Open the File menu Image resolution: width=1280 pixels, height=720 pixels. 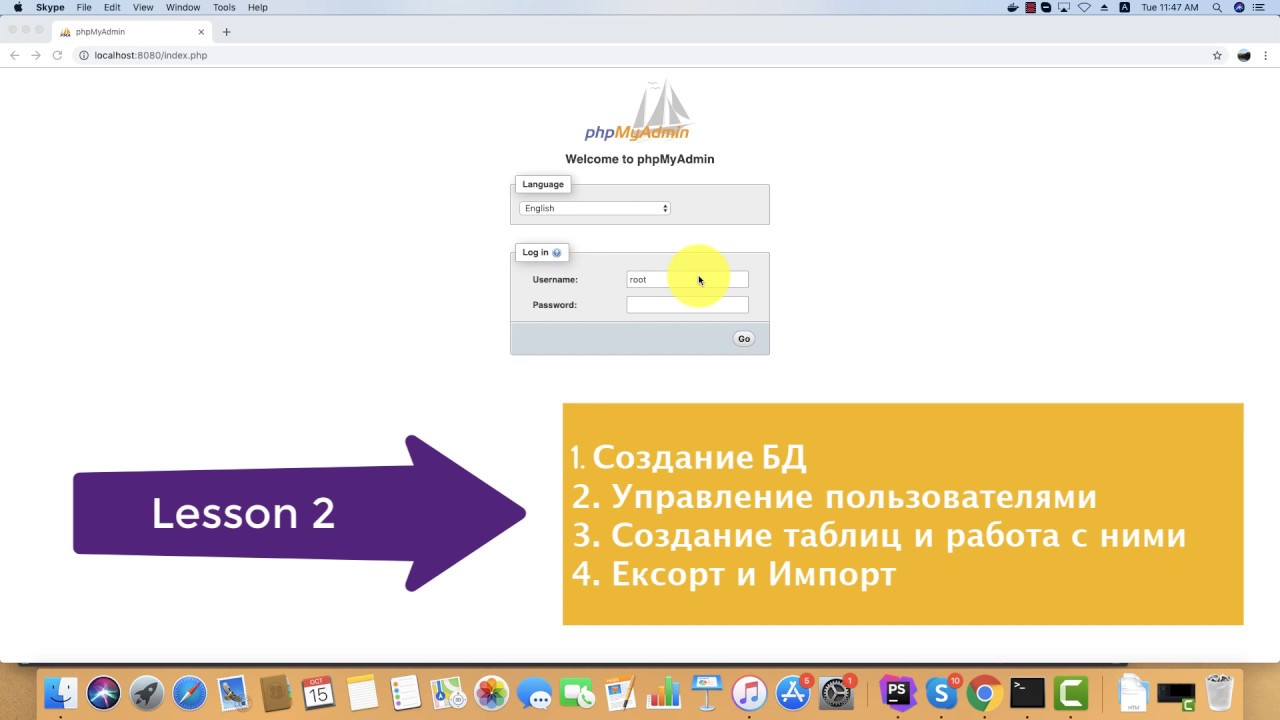point(84,7)
